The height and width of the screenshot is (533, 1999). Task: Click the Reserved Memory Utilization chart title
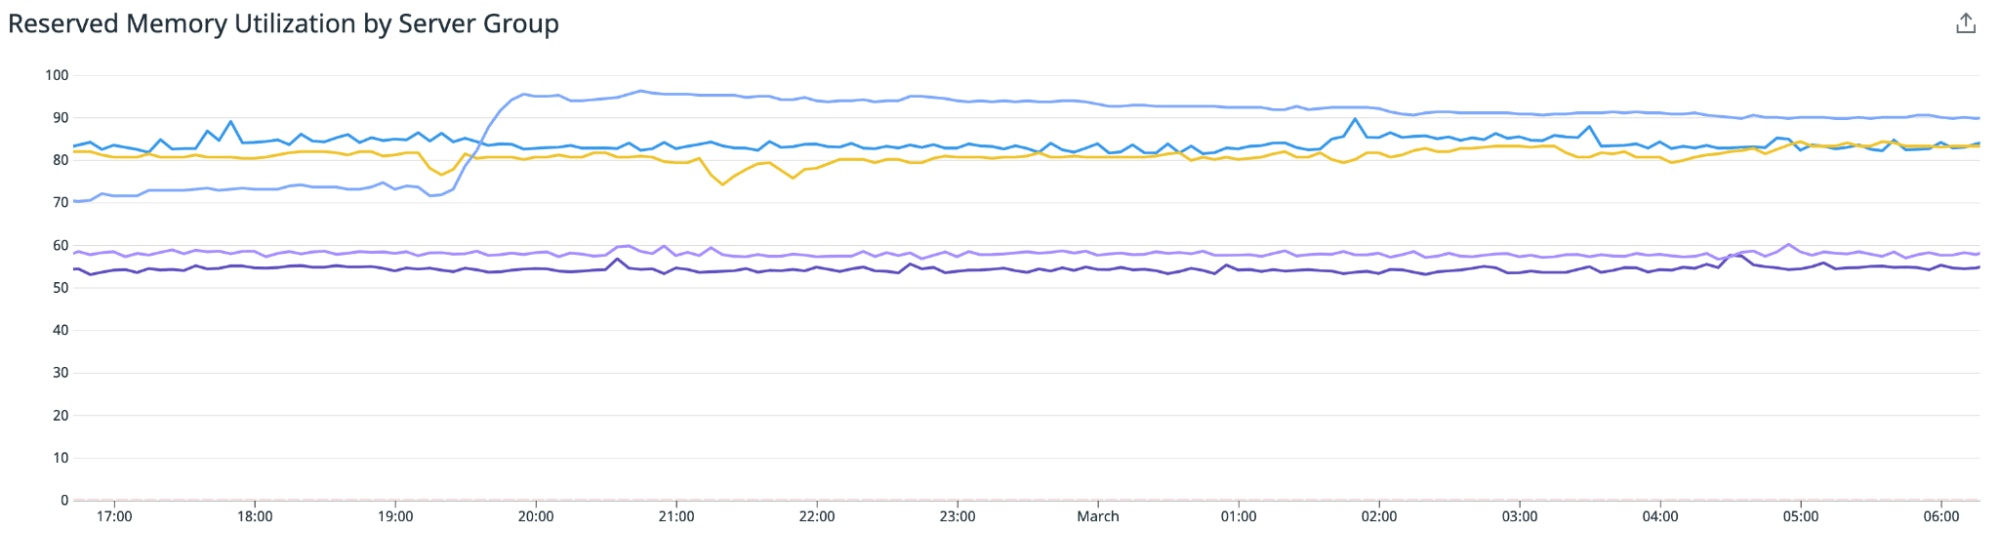(x=283, y=24)
